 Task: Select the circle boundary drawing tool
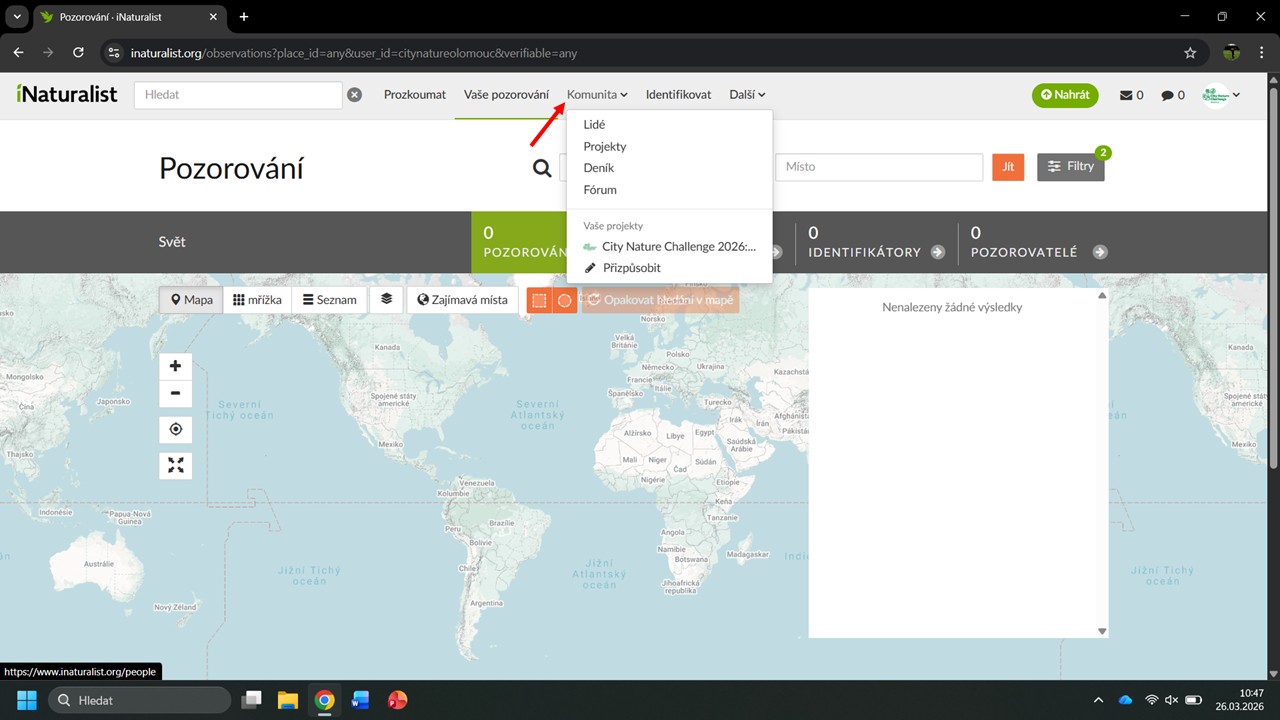tap(565, 300)
